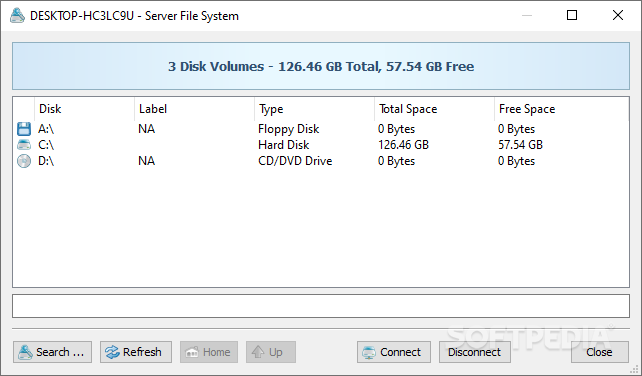
Task: Click the Floppy Disk type cell
Action: point(289,129)
